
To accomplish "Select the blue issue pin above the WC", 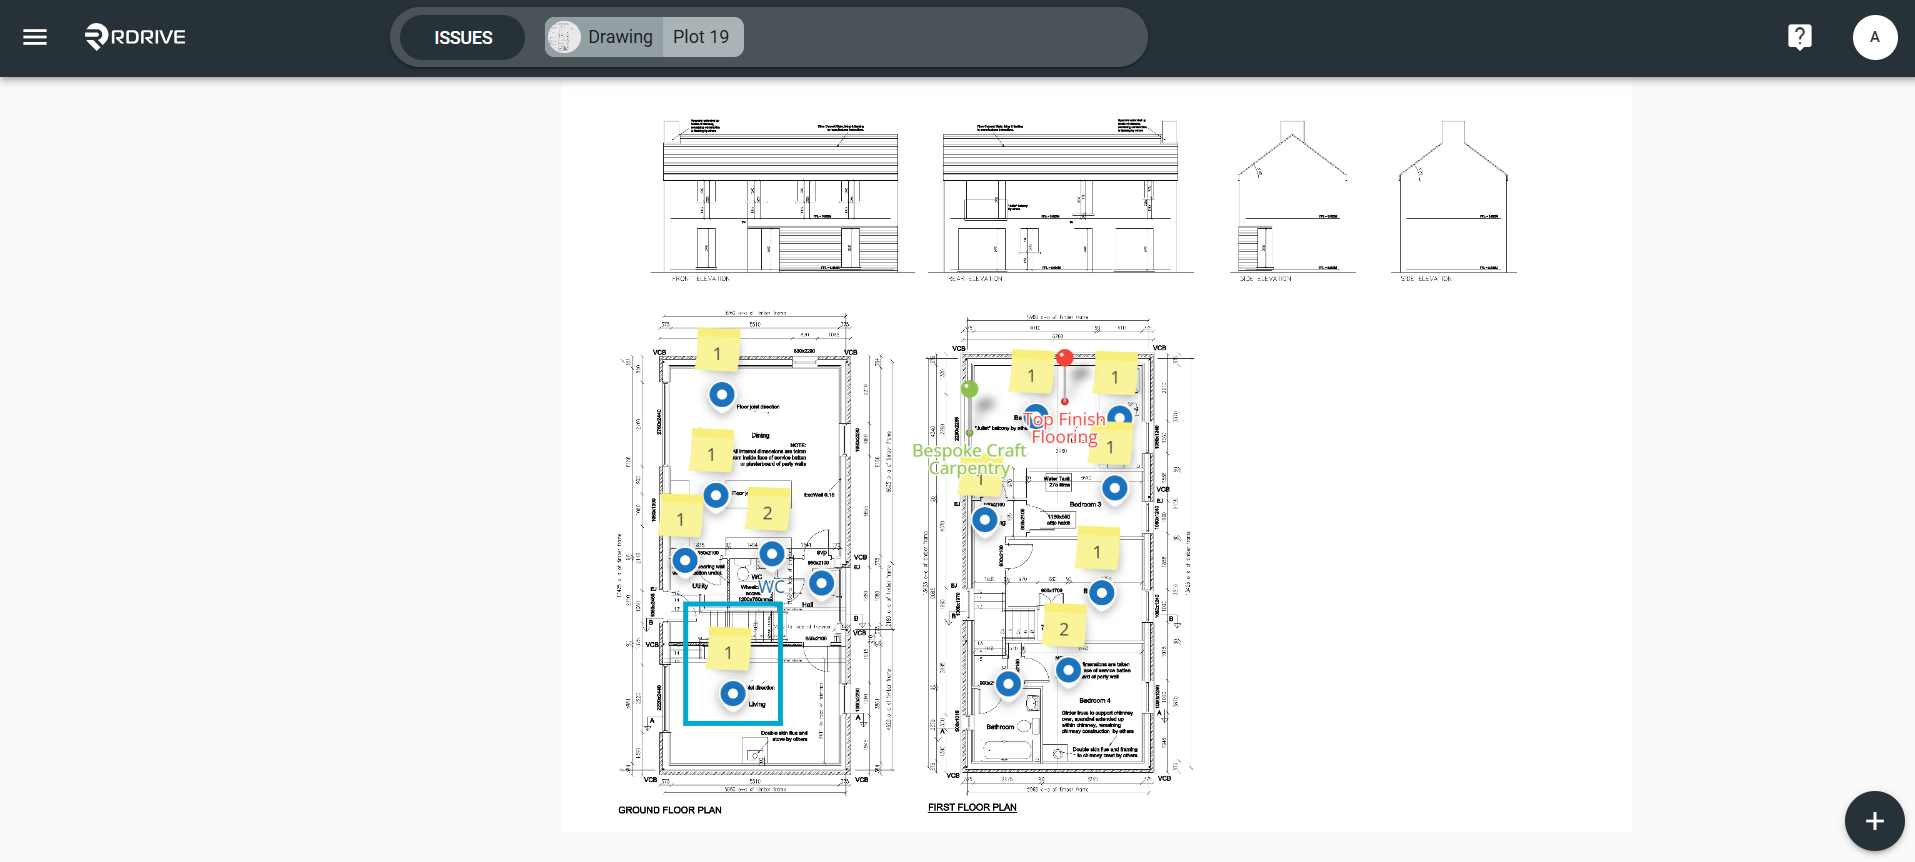I will click(x=772, y=553).
